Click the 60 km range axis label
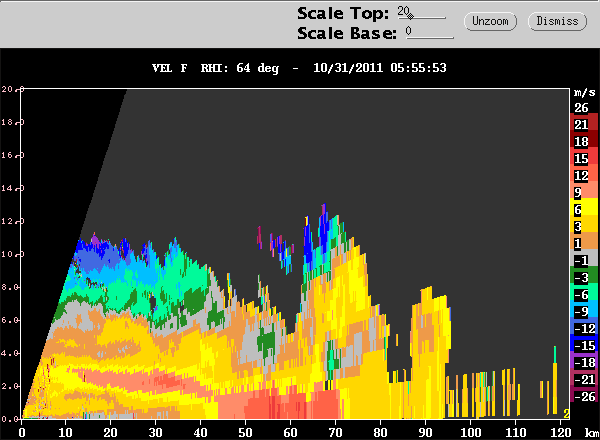The height and width of the screenshot is (440, 600). 290,433
